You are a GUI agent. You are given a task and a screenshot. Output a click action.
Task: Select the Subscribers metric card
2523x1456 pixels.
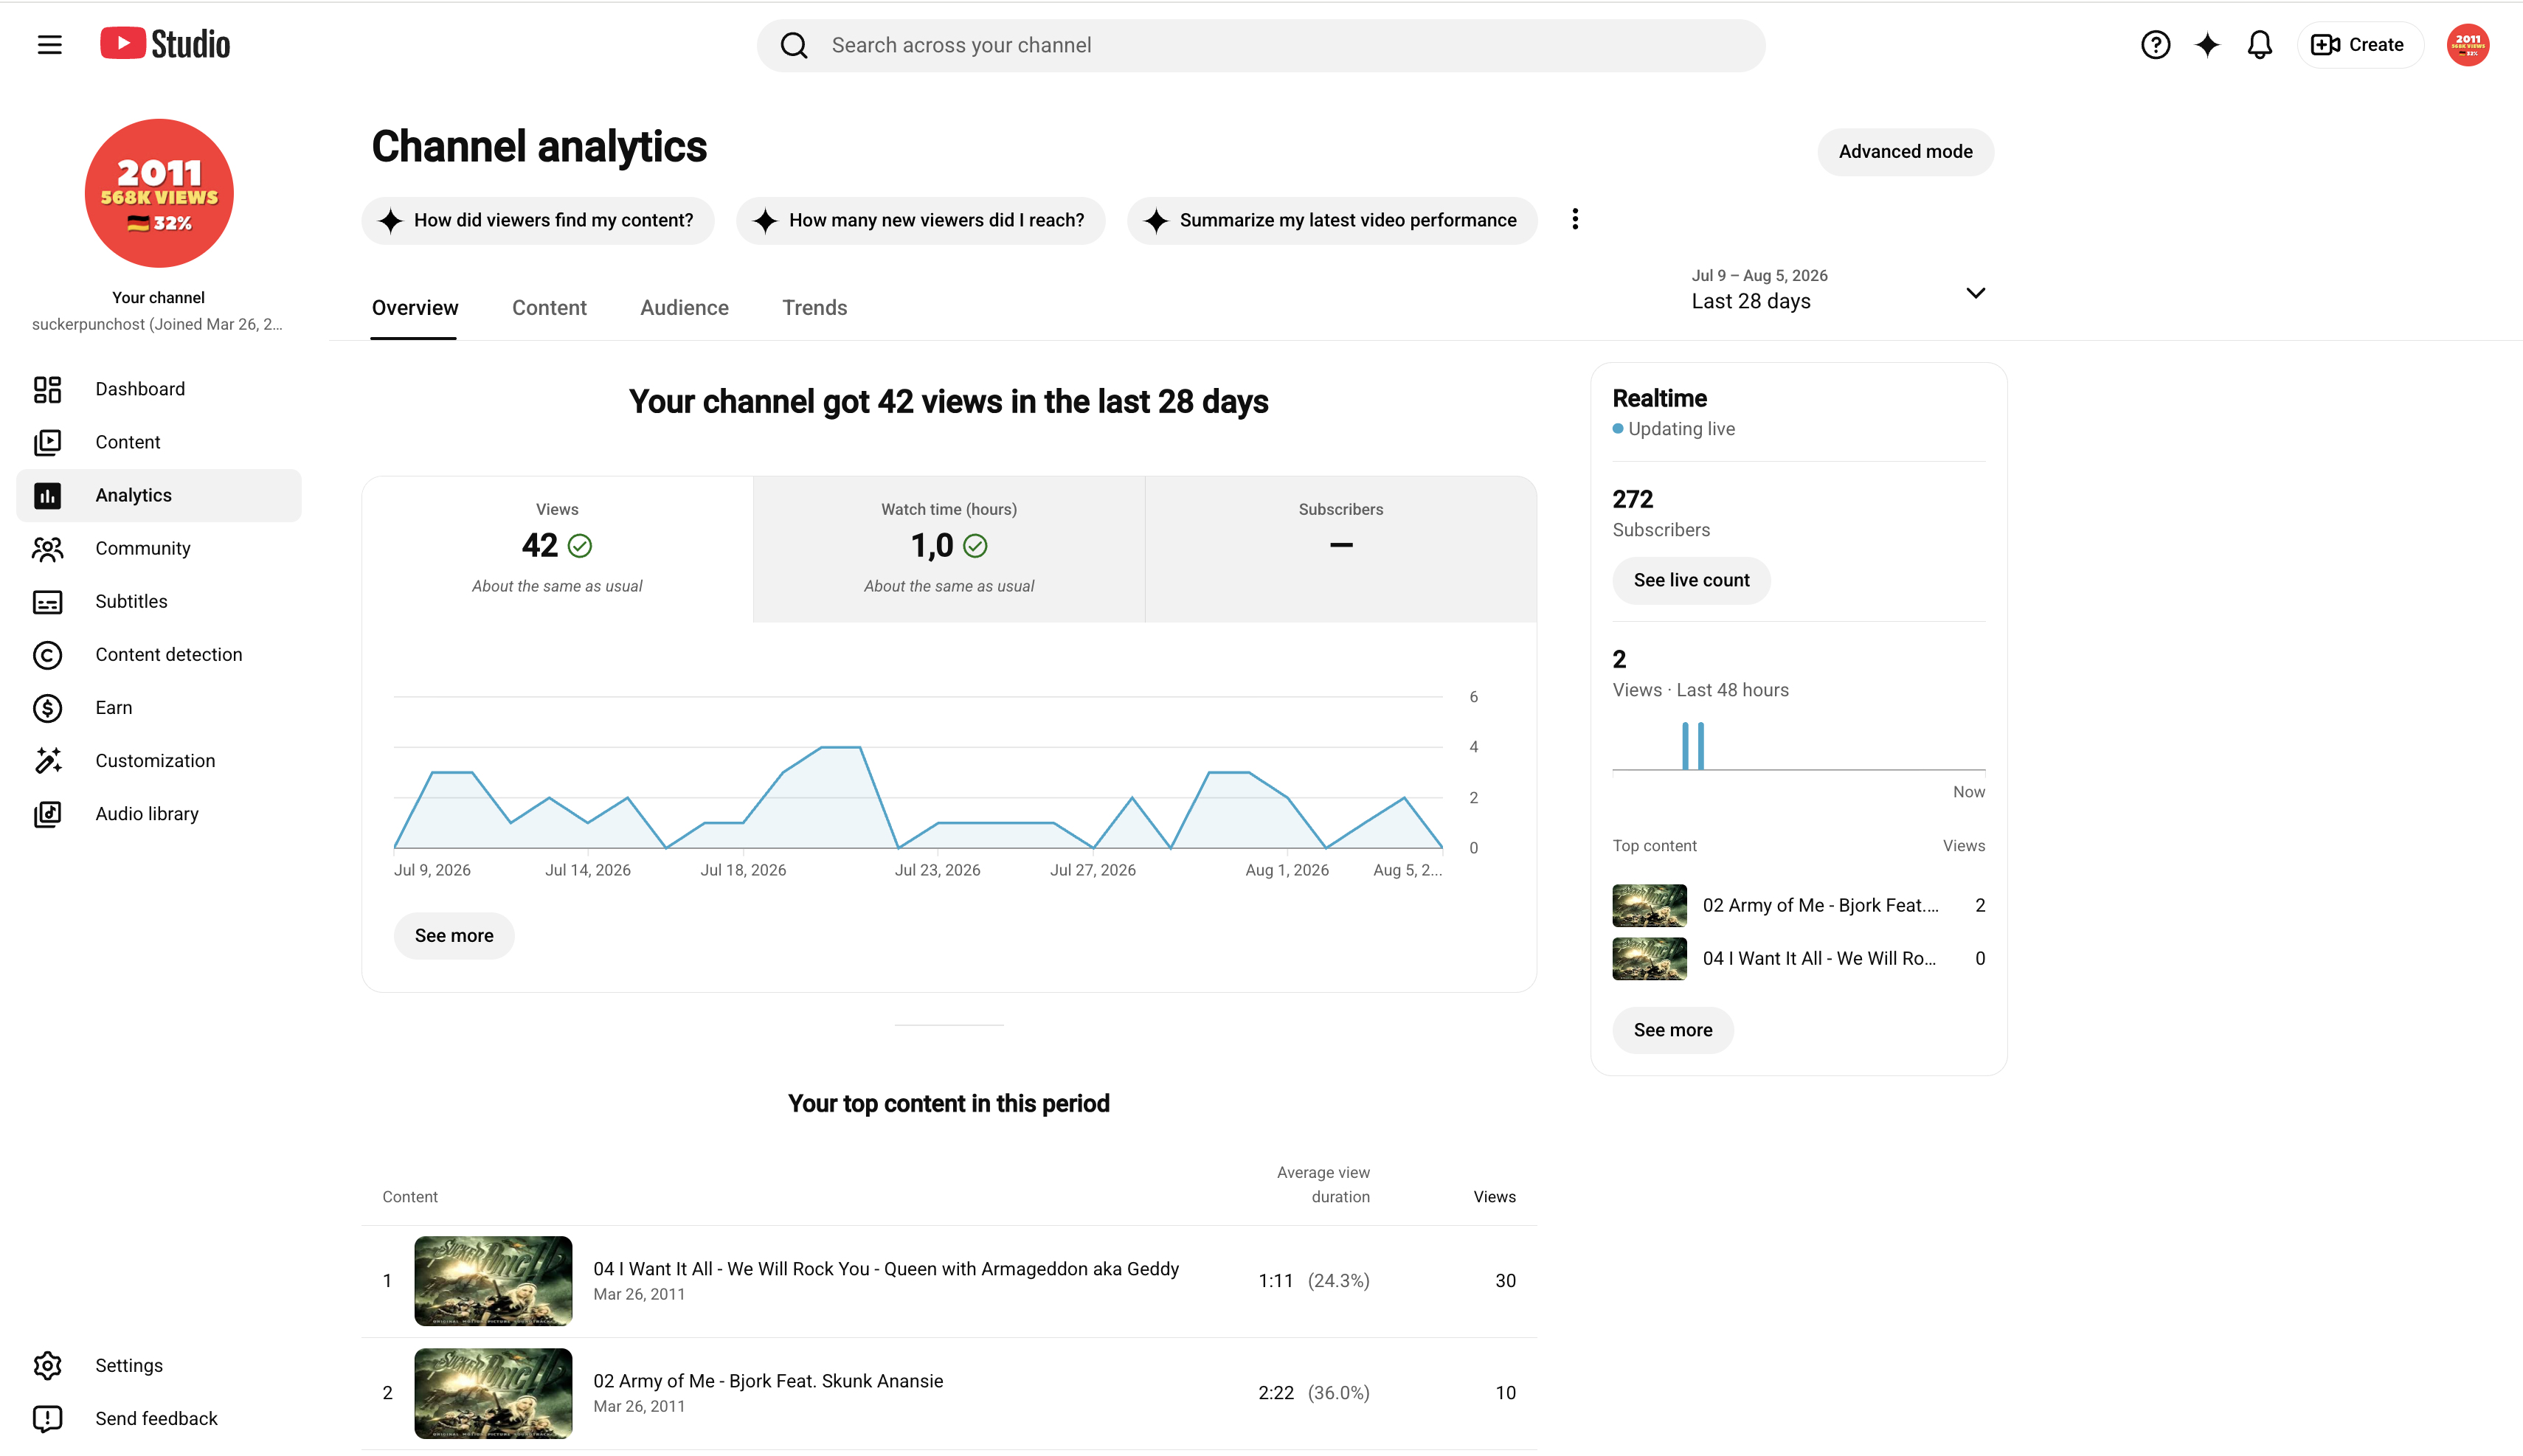[1341, 549]
